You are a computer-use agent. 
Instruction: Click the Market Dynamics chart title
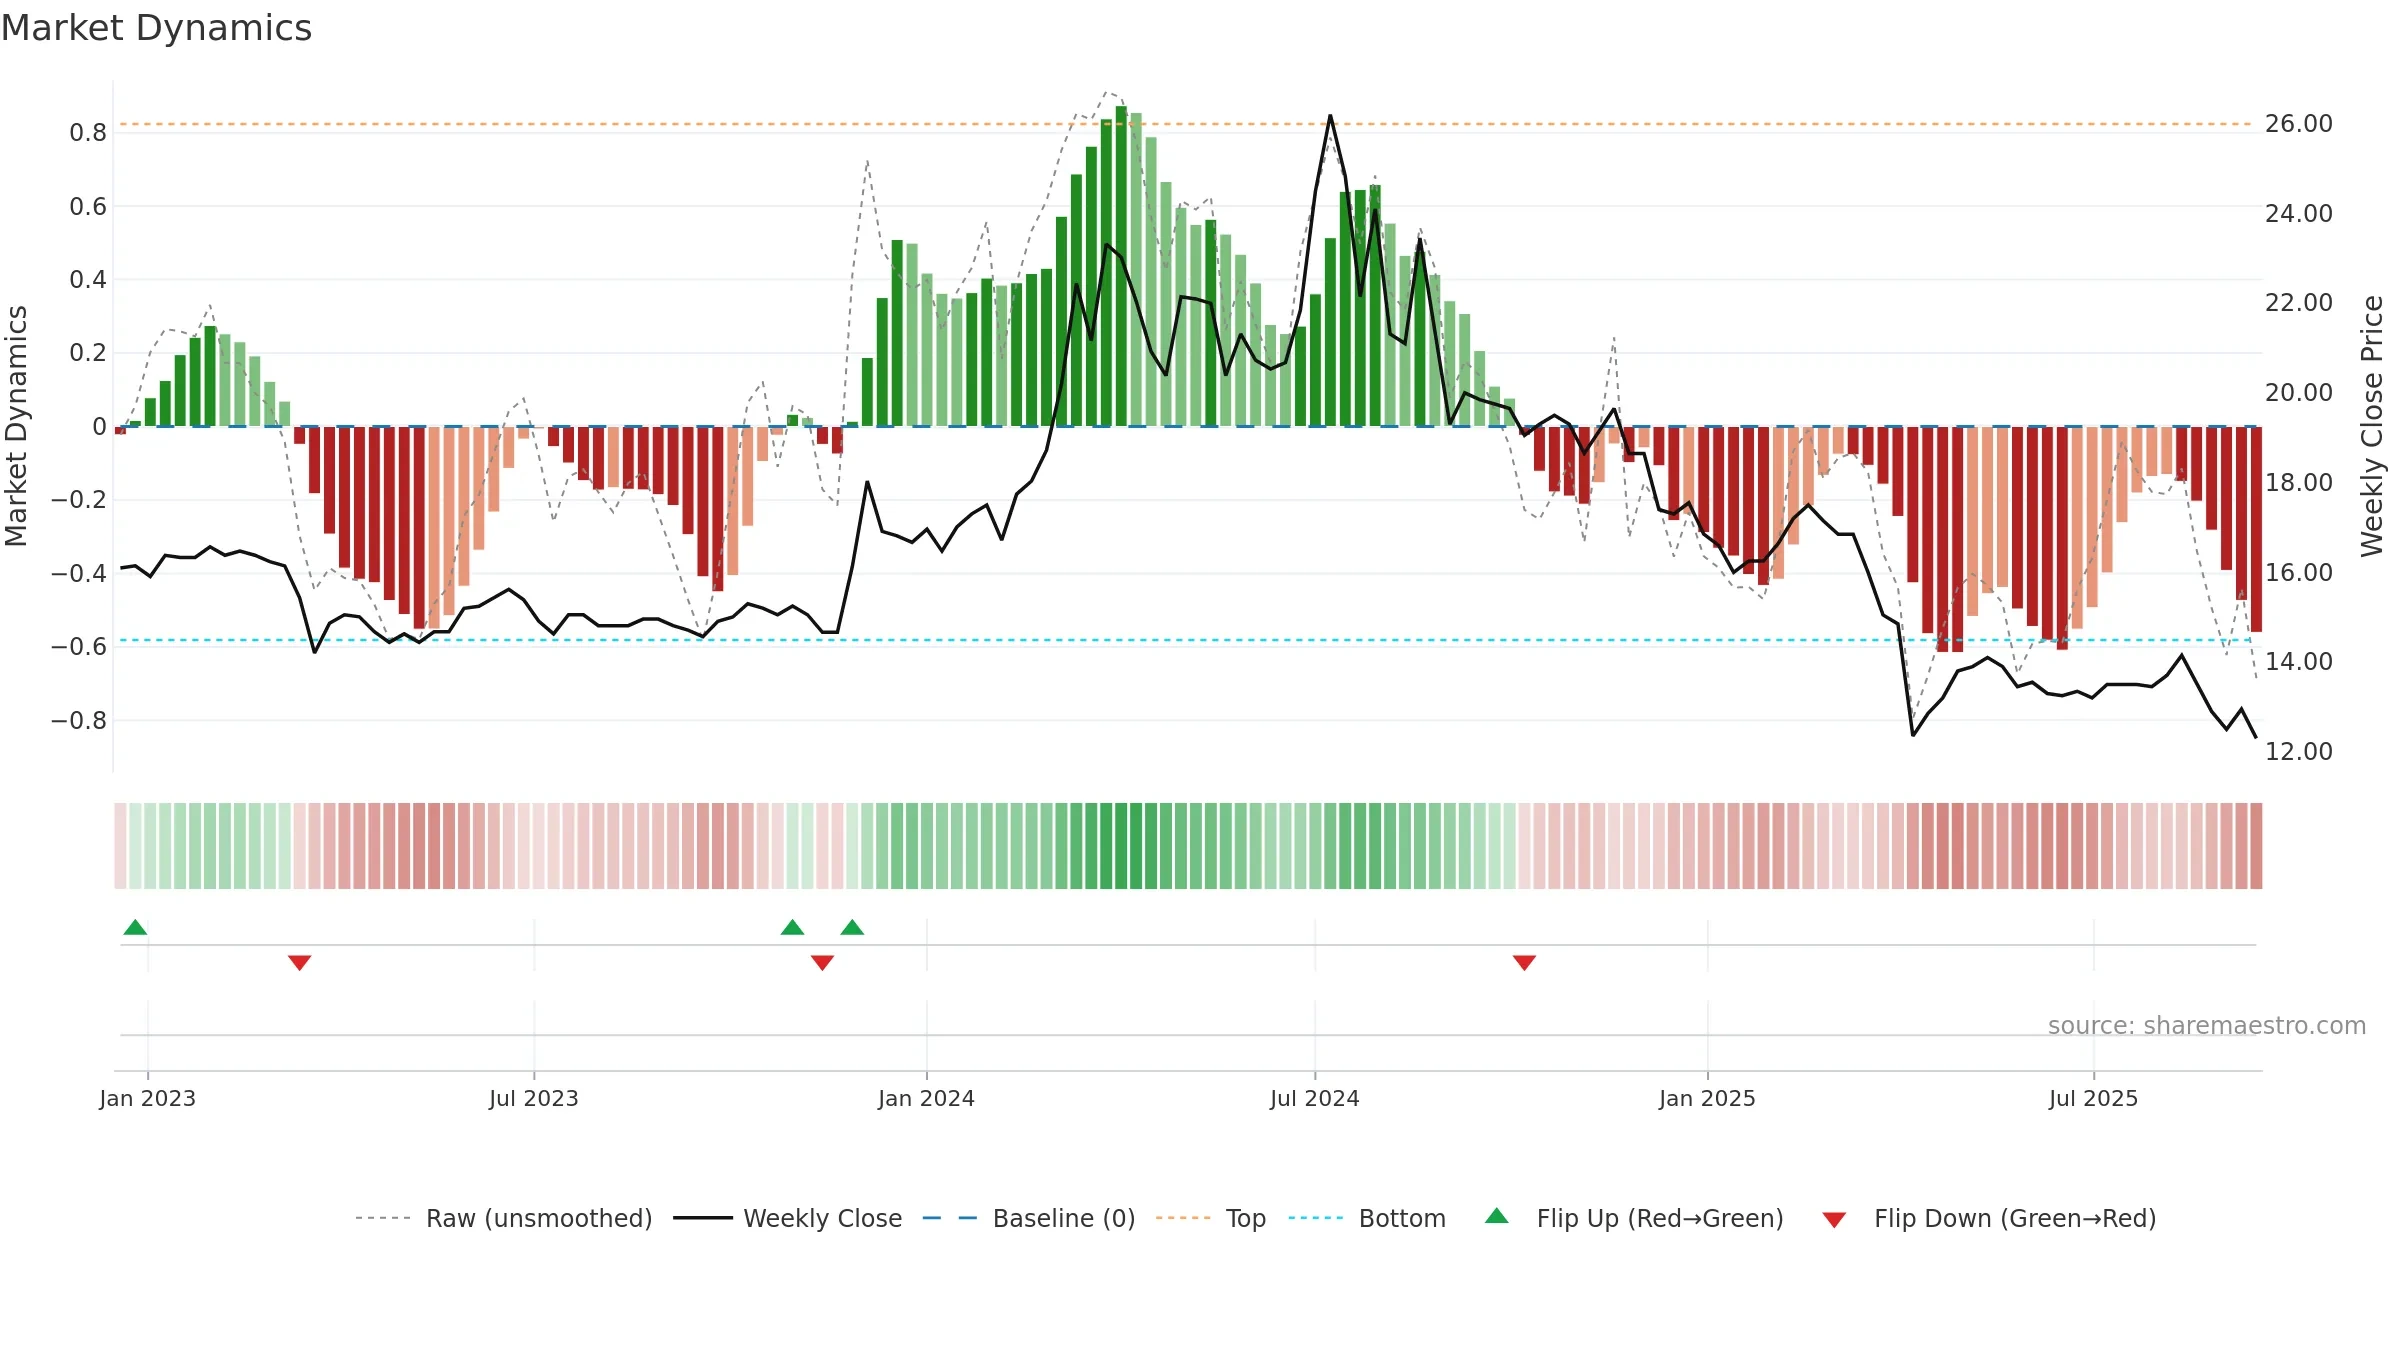(x=156, y=28)
